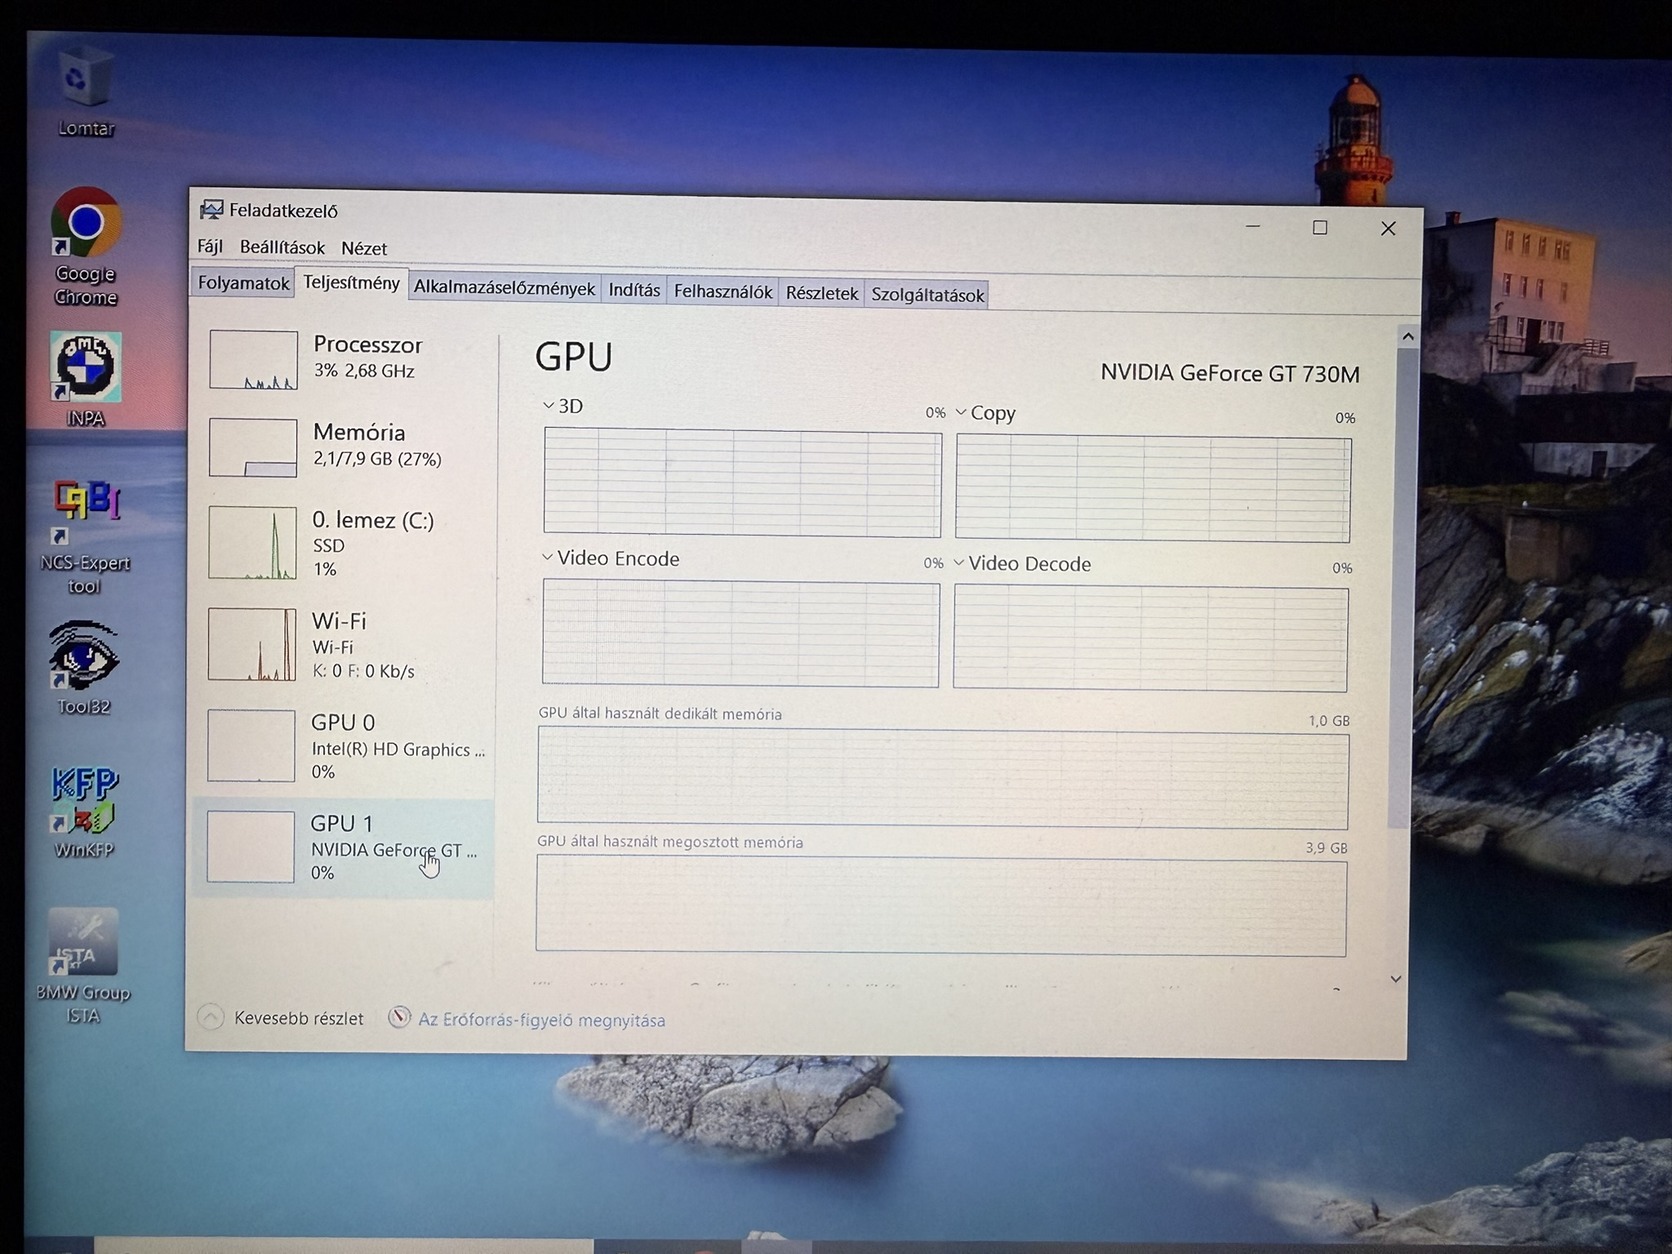The image size is (1672, 1254).
Task: Click the 3,9 GB shared memory value
Action: [x=1326, y=847]
